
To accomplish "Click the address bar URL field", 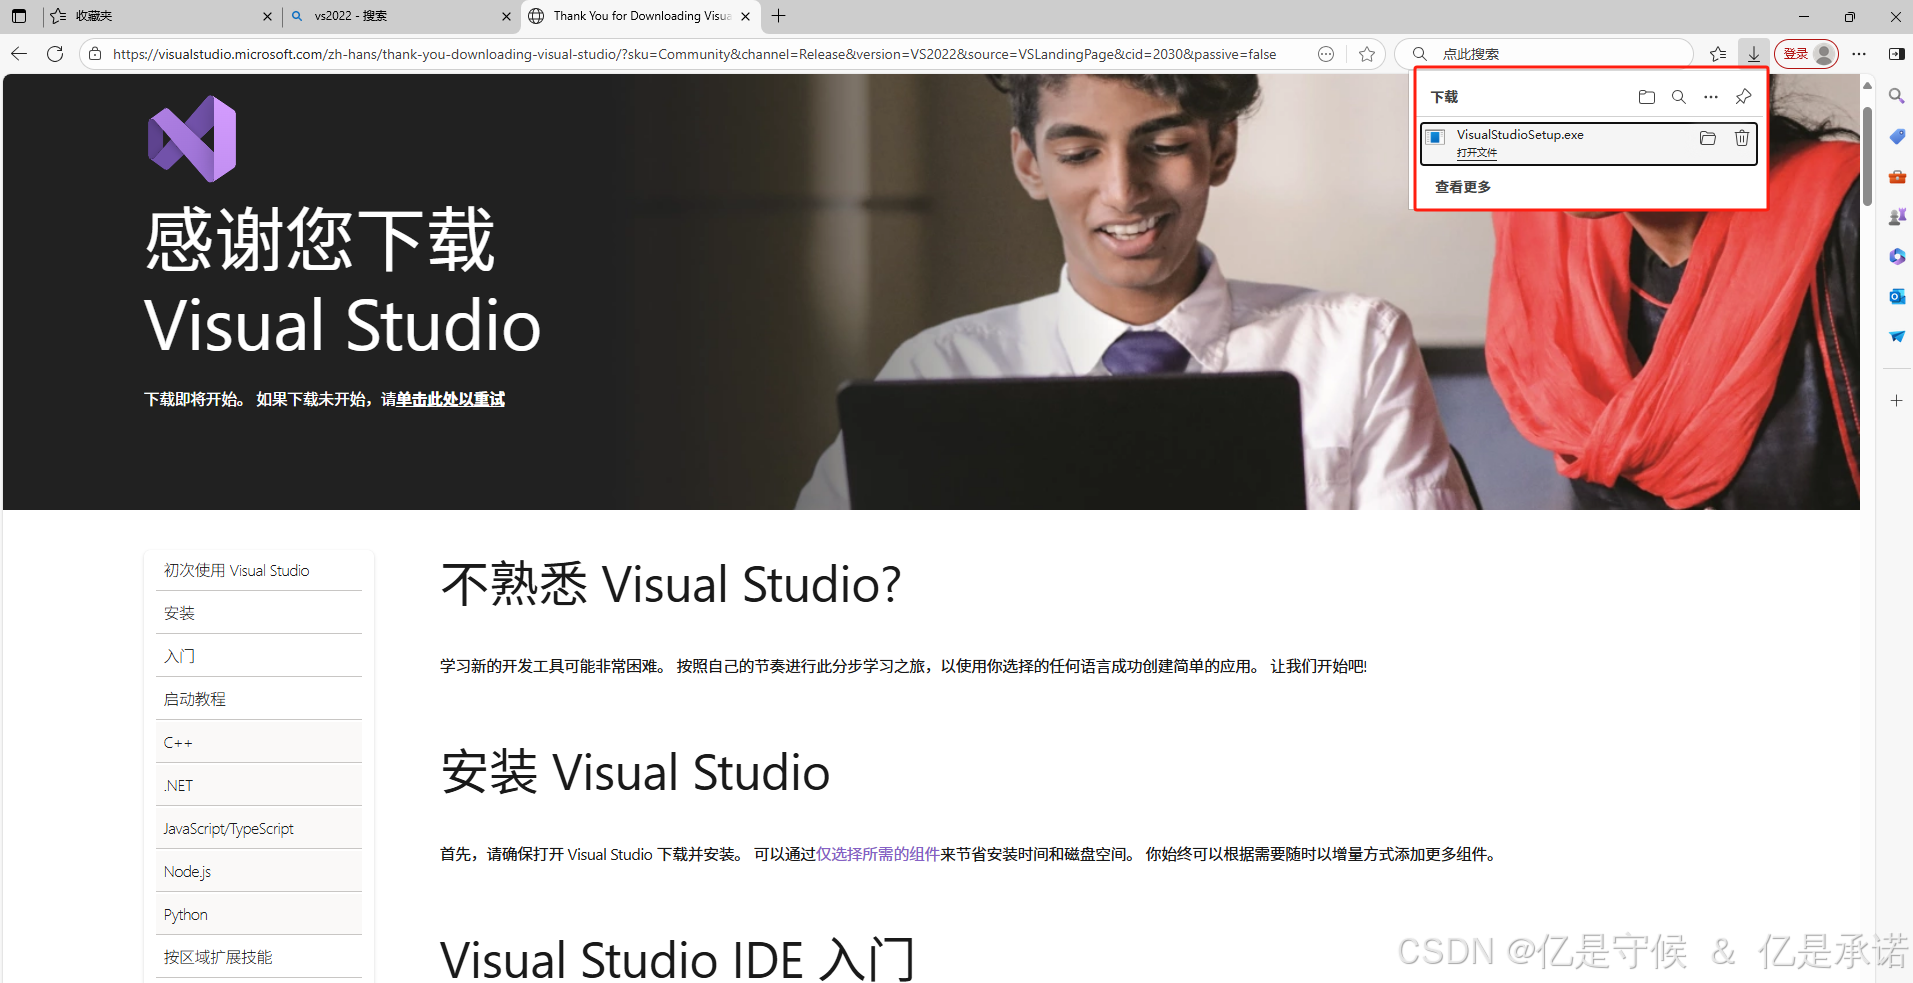I will tap(694, 54).
